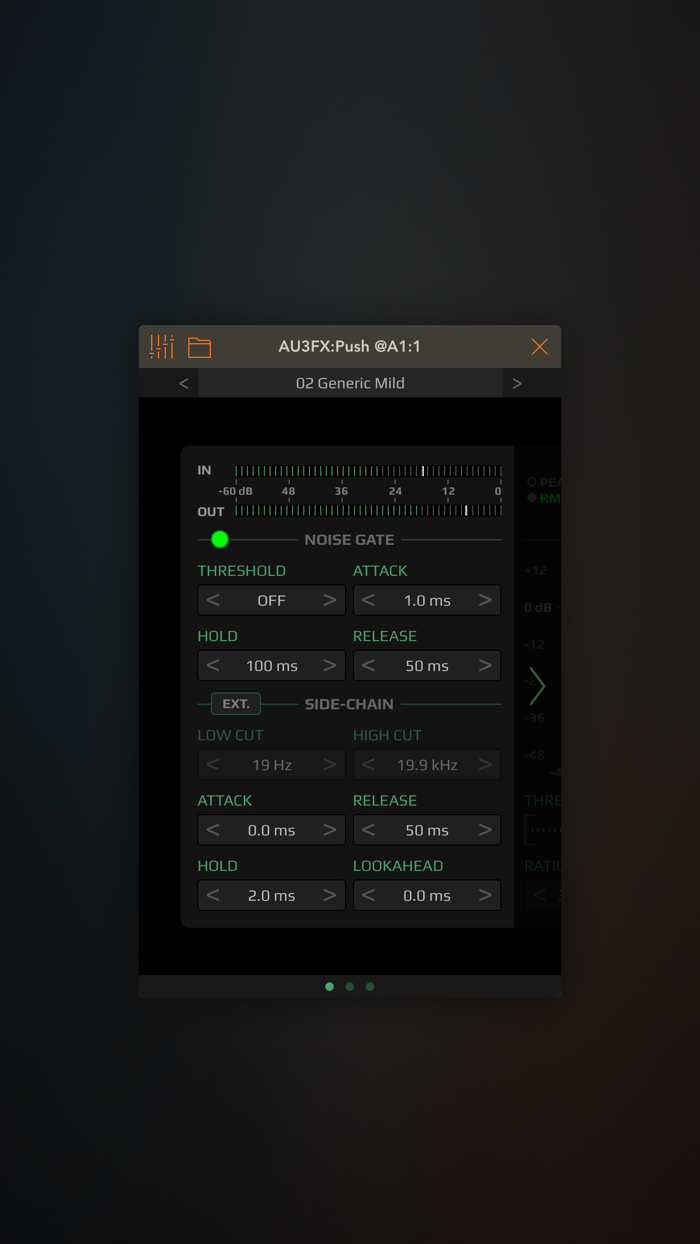
Task: Select the second page indicator dot
Action: [x=350, y=986]
